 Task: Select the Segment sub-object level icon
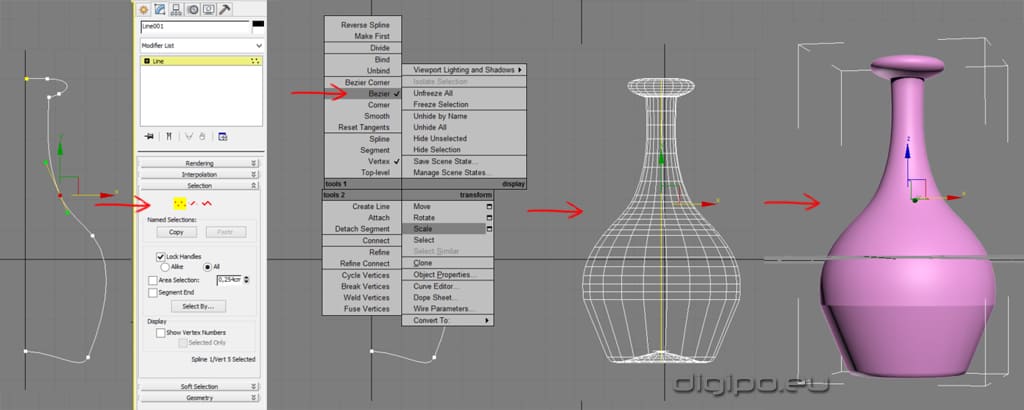point(195,204)
